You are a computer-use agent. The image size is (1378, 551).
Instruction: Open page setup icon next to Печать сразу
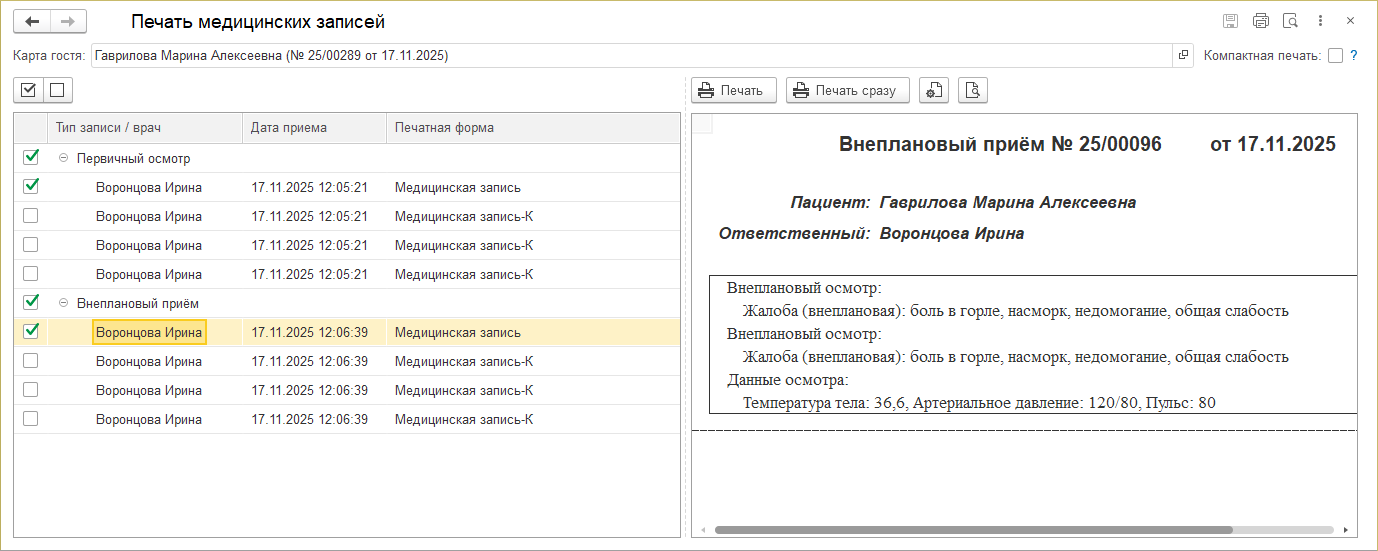933,91
